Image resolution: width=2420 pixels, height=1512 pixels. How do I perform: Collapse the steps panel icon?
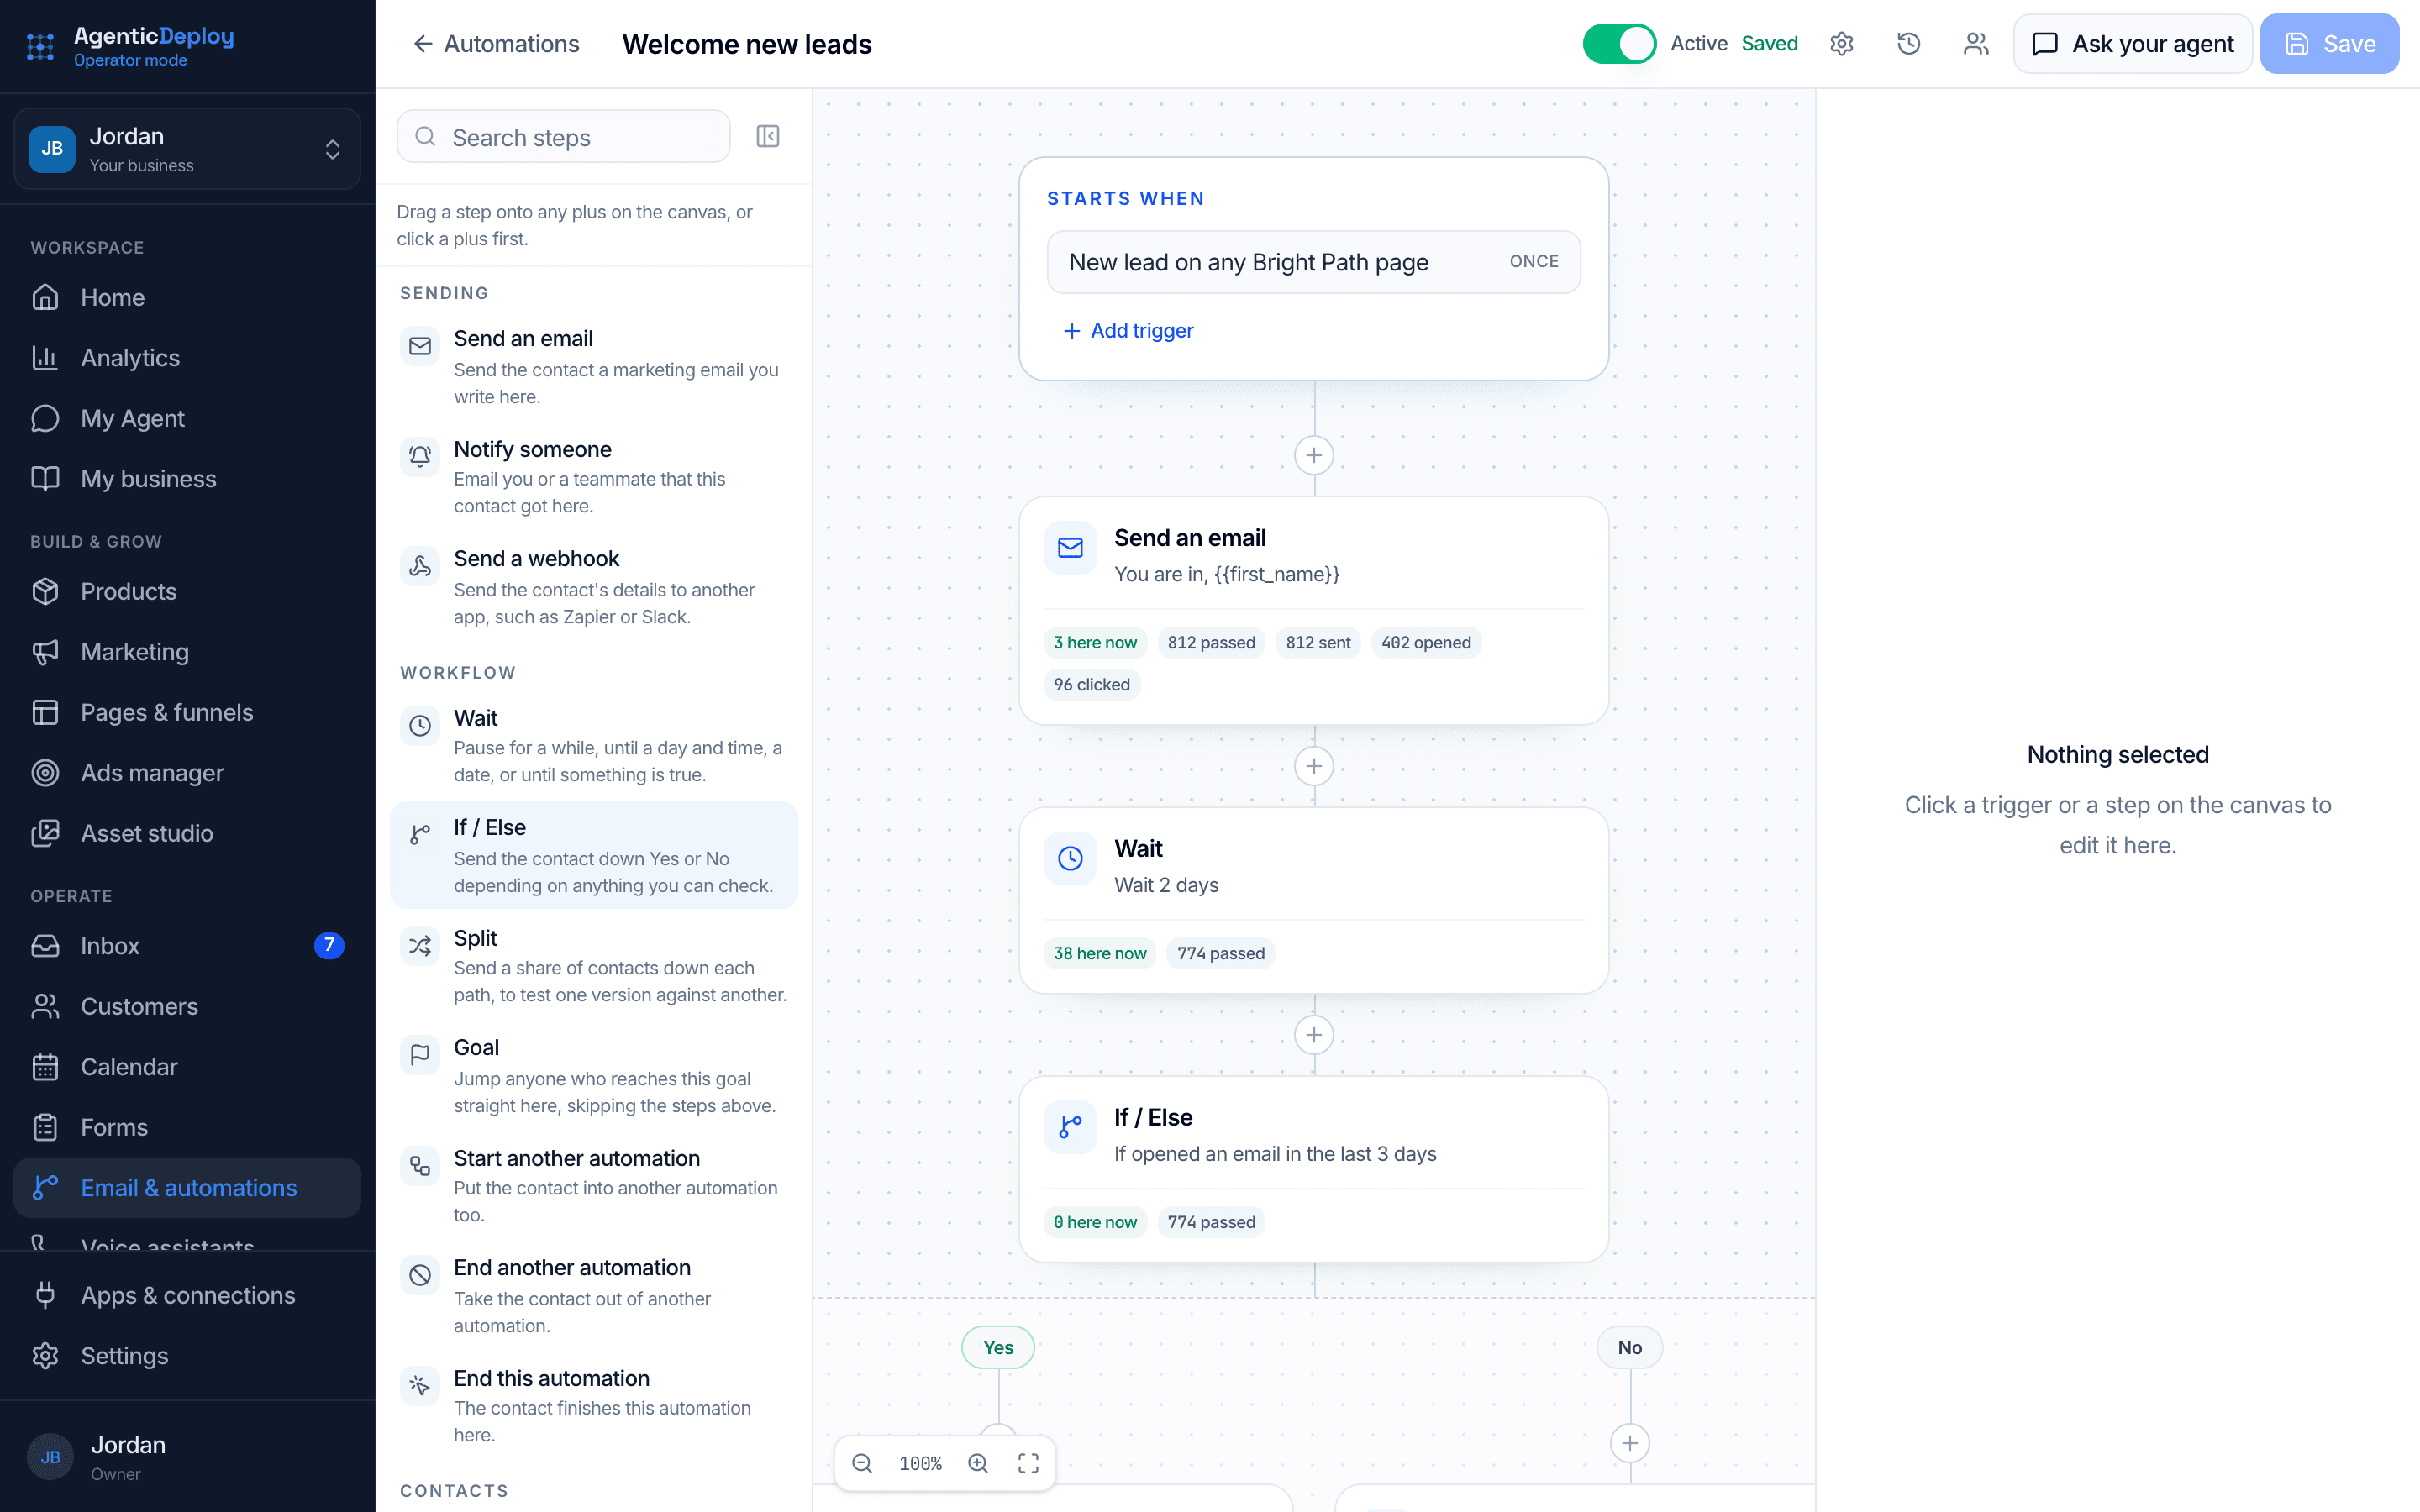[x=768, y=137]
